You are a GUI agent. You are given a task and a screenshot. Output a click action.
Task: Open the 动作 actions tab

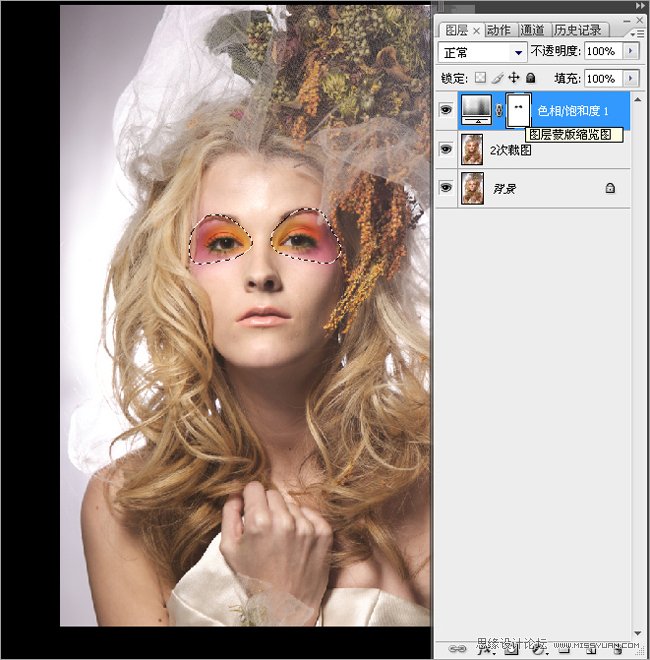click(499, 30)
